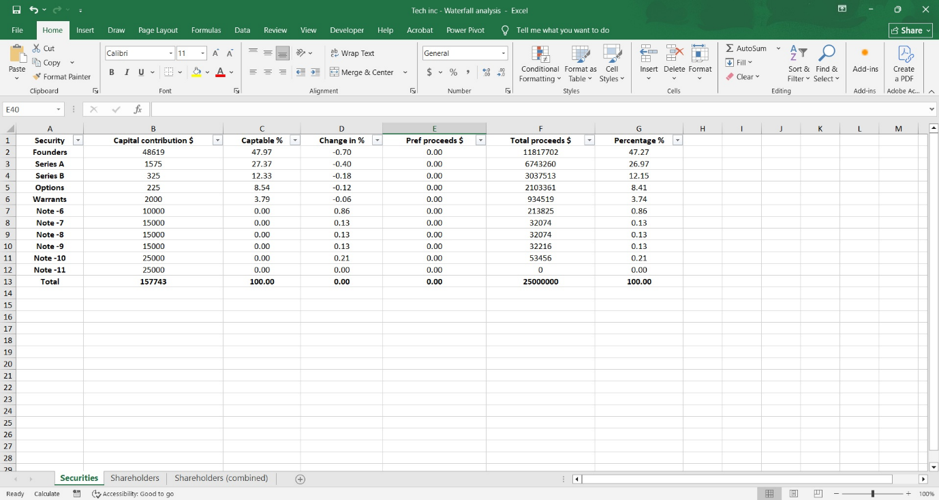Switch to Page Layout view in status bar
Viewport: 939px width, 500px height.
pos(793,494)
